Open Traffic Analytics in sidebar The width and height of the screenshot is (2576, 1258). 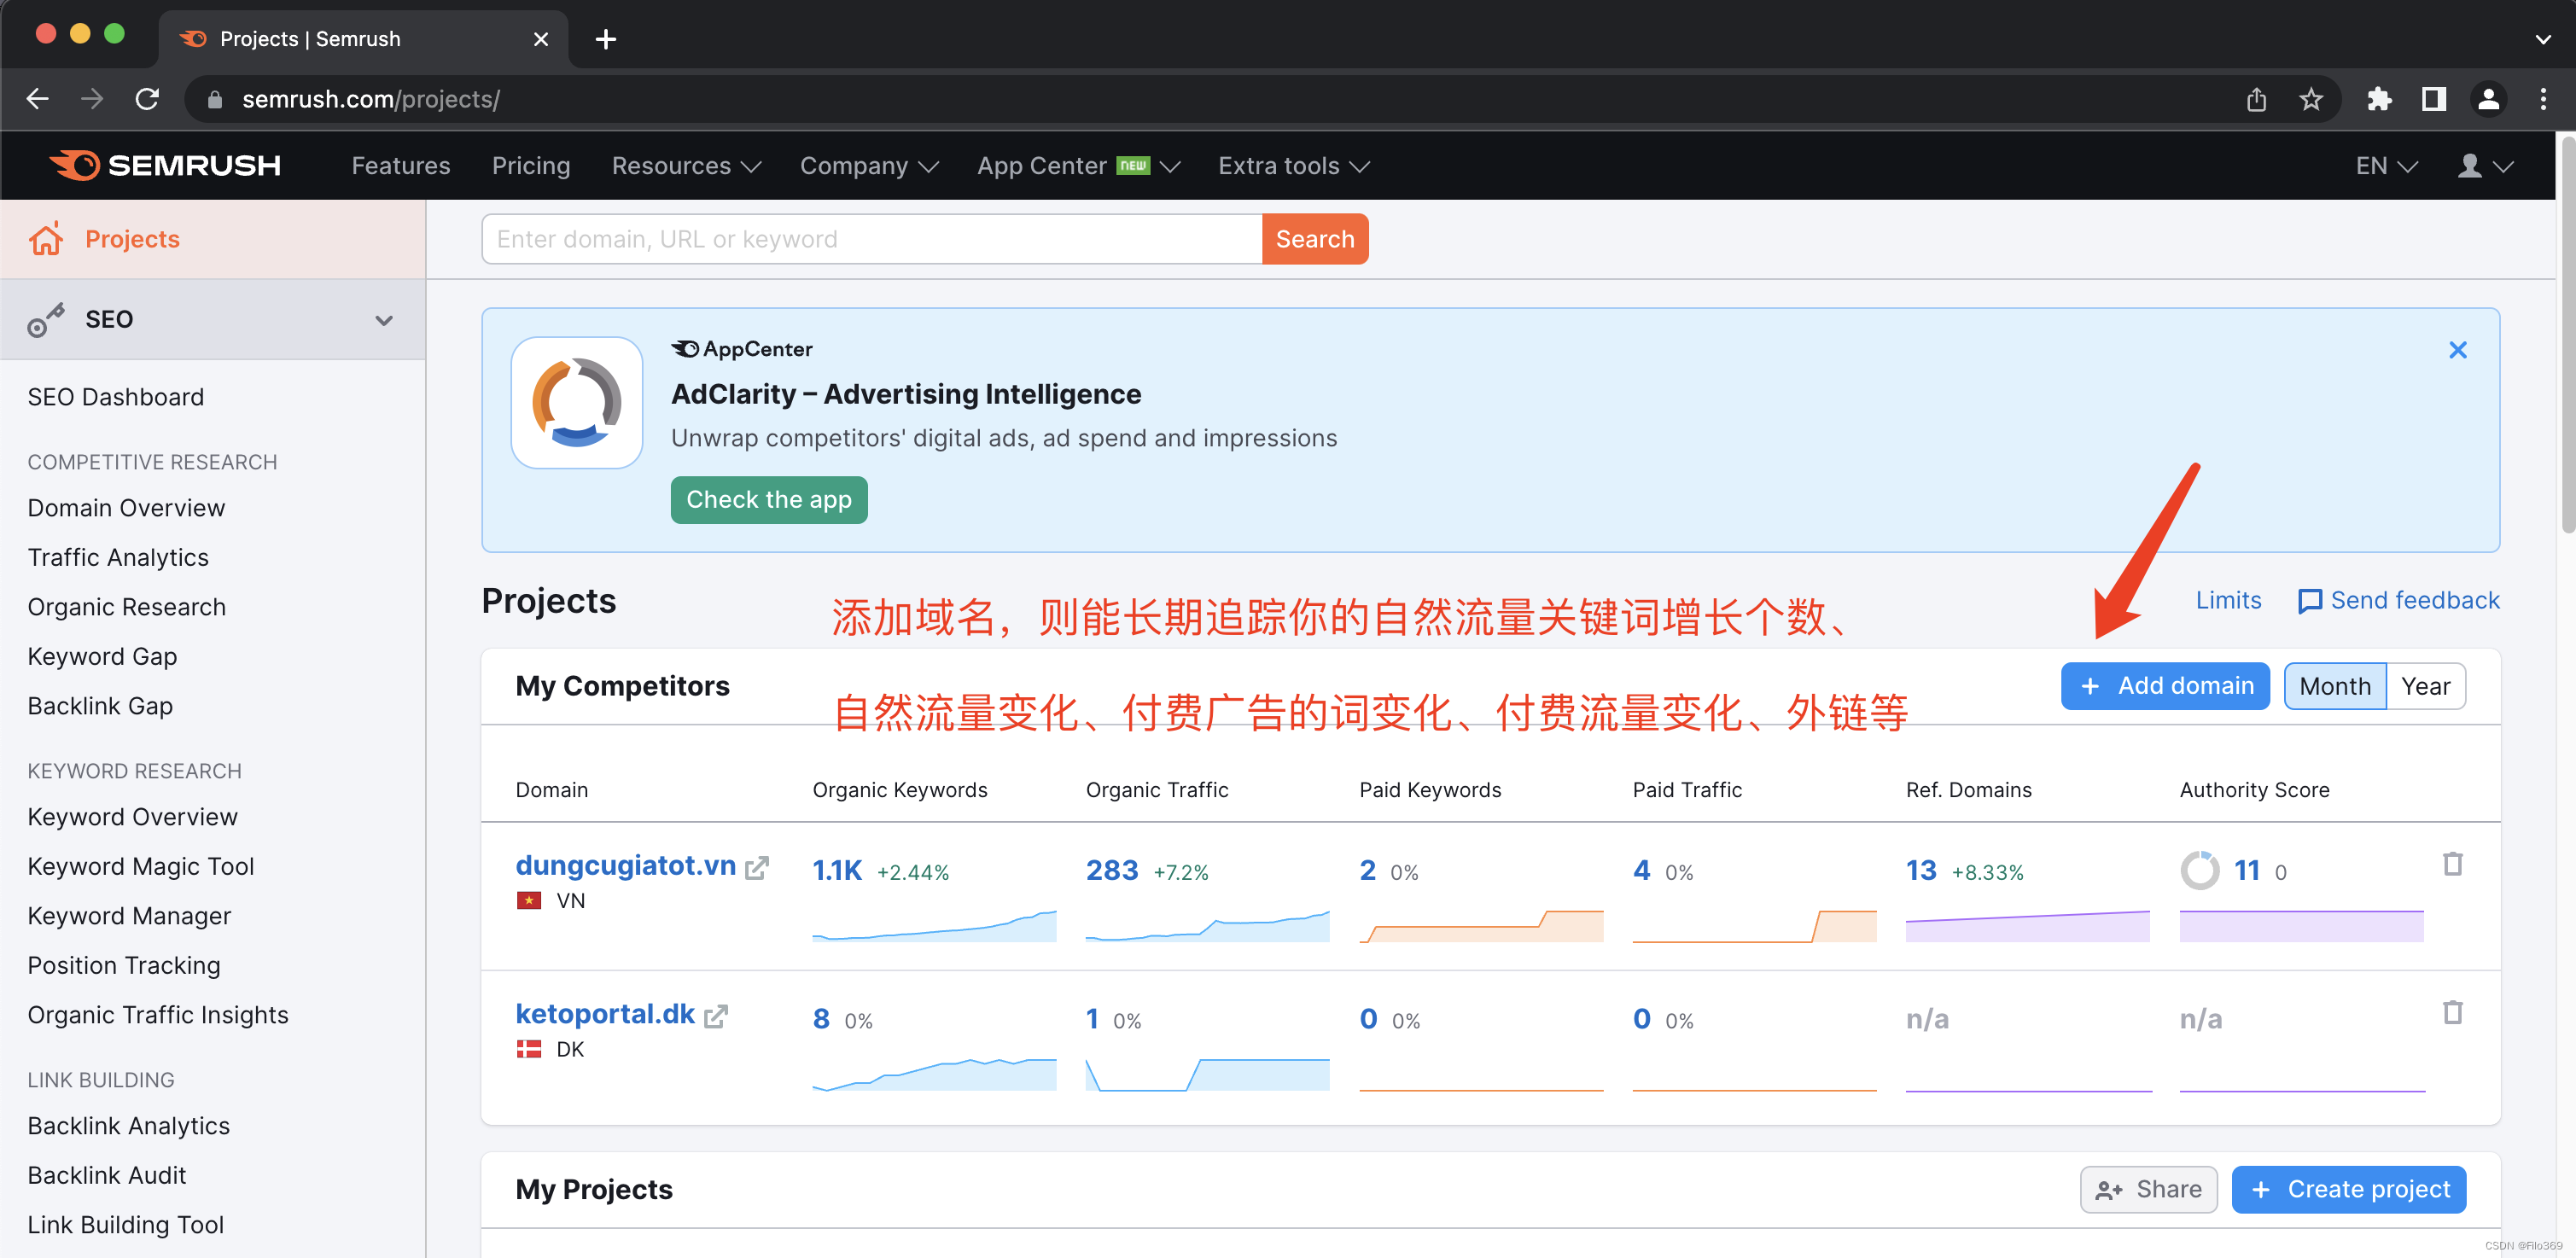[118, 557]
